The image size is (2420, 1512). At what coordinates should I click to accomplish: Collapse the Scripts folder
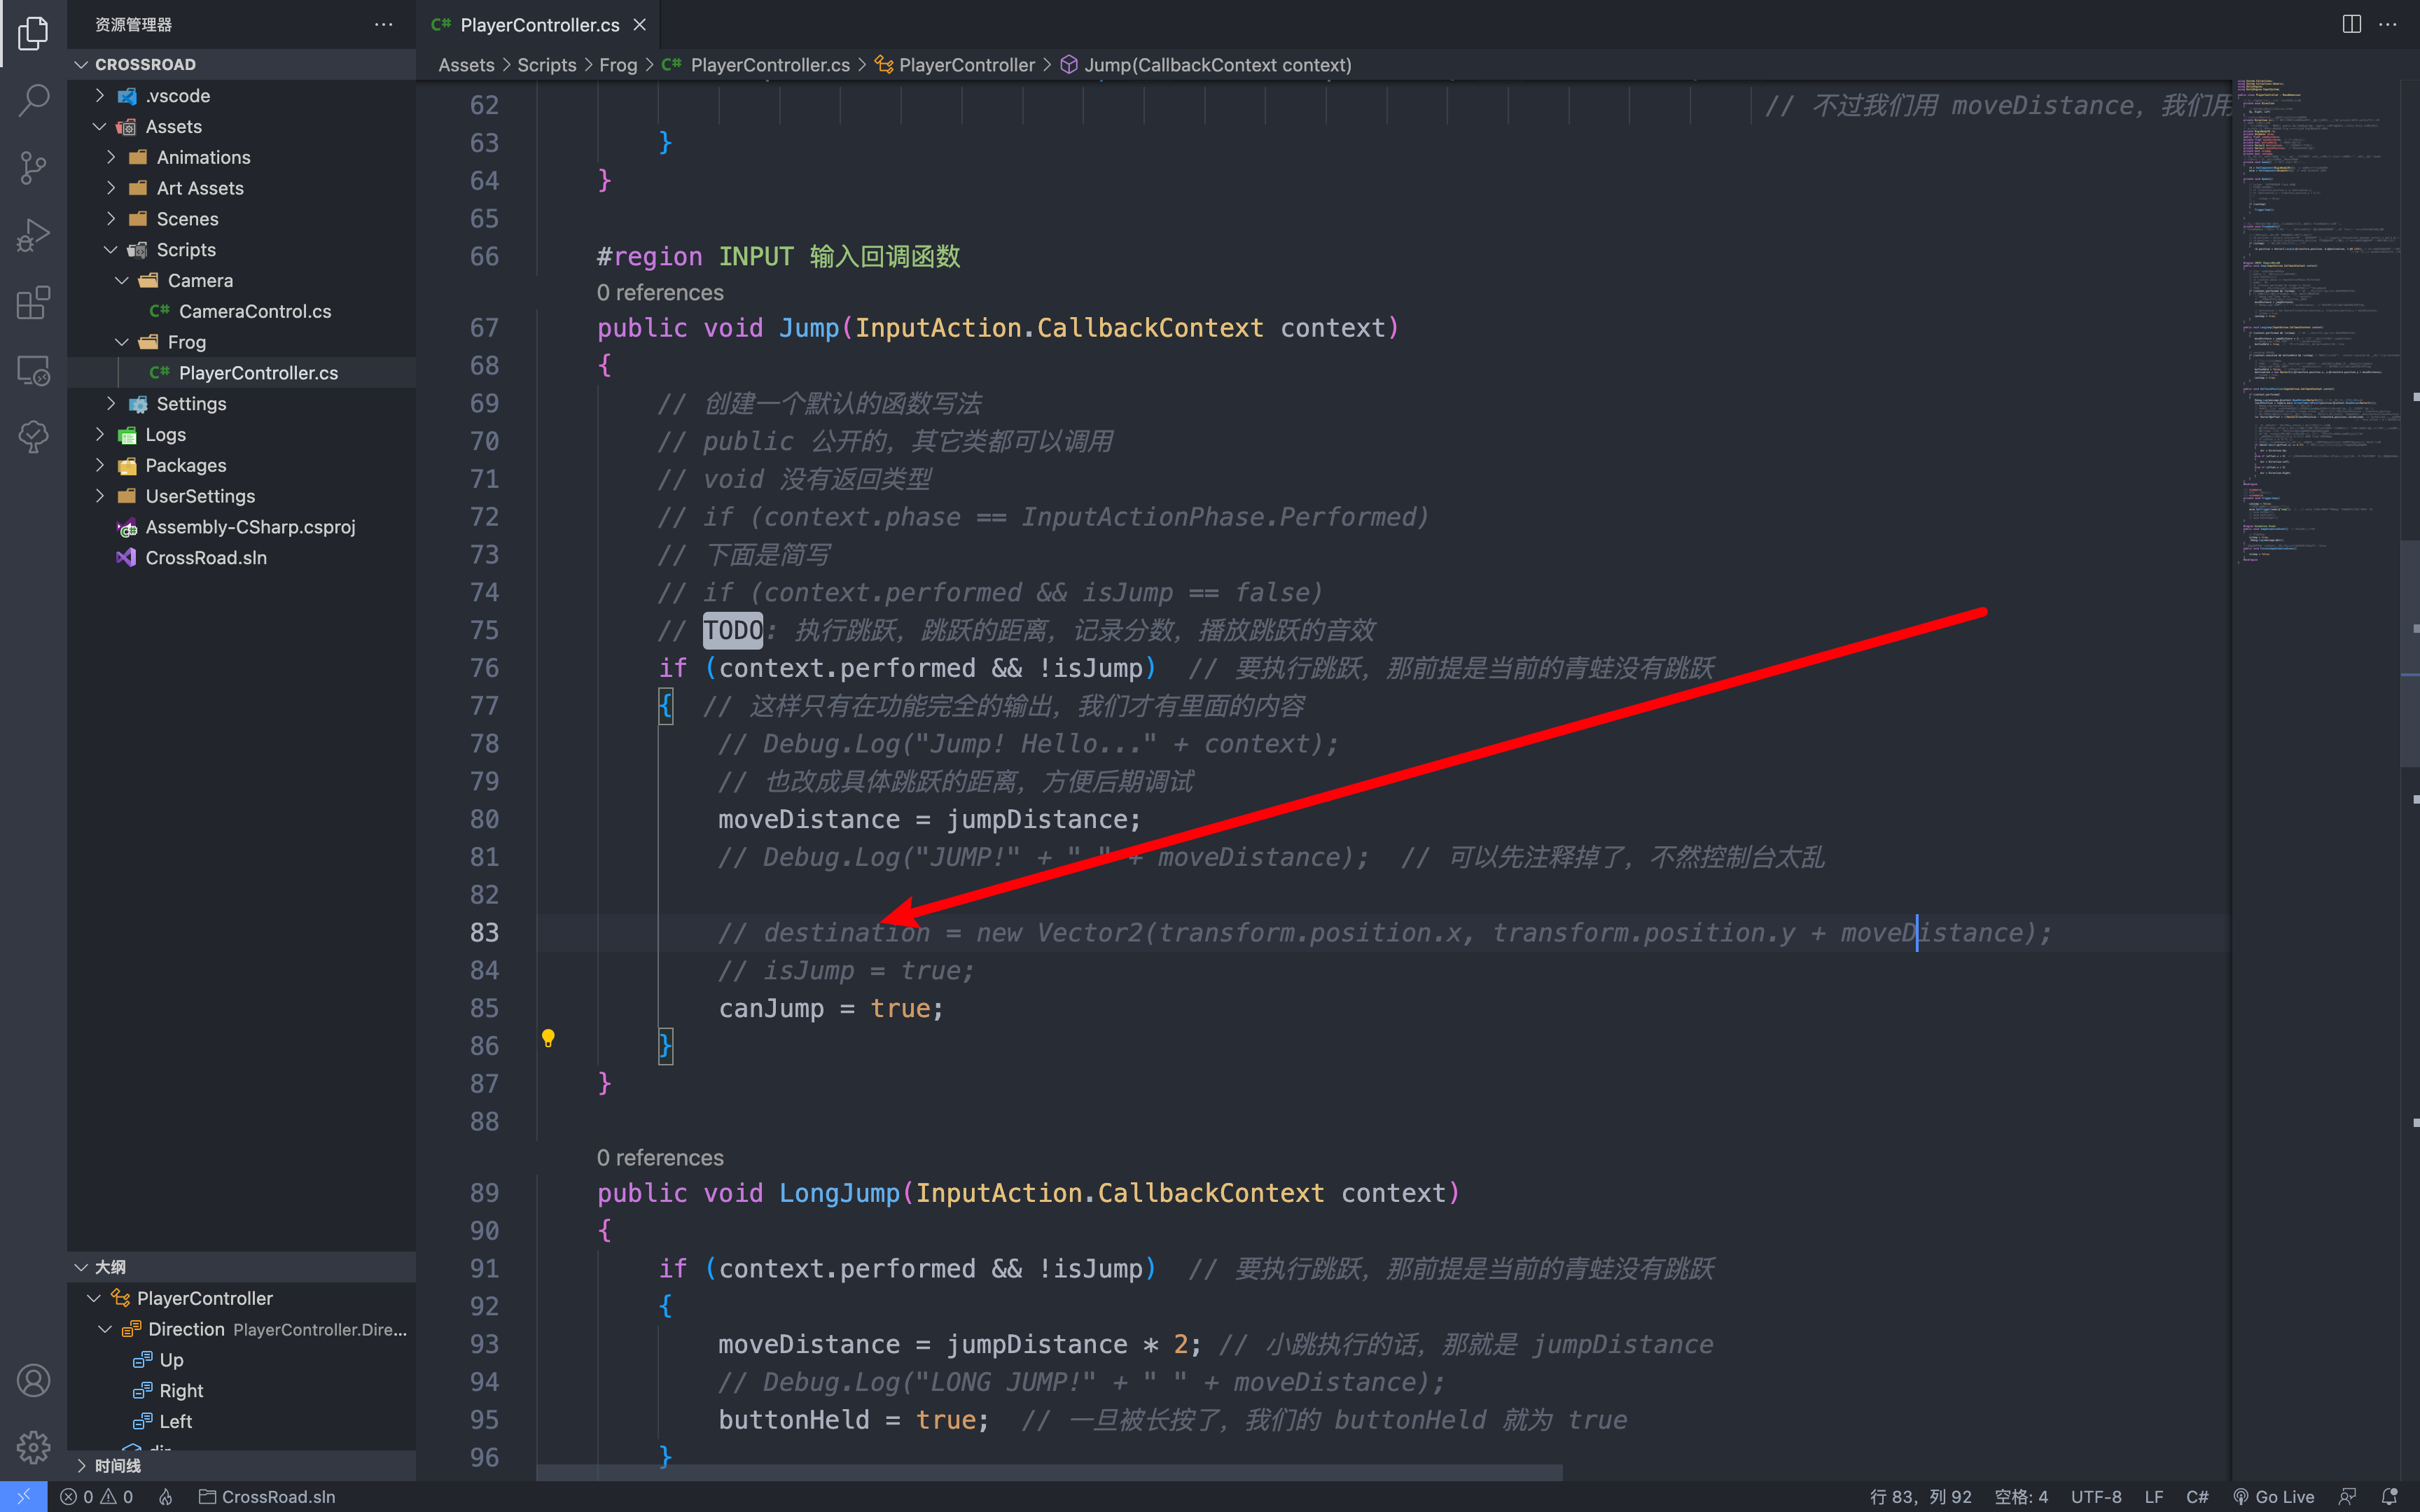click(241, 250)
